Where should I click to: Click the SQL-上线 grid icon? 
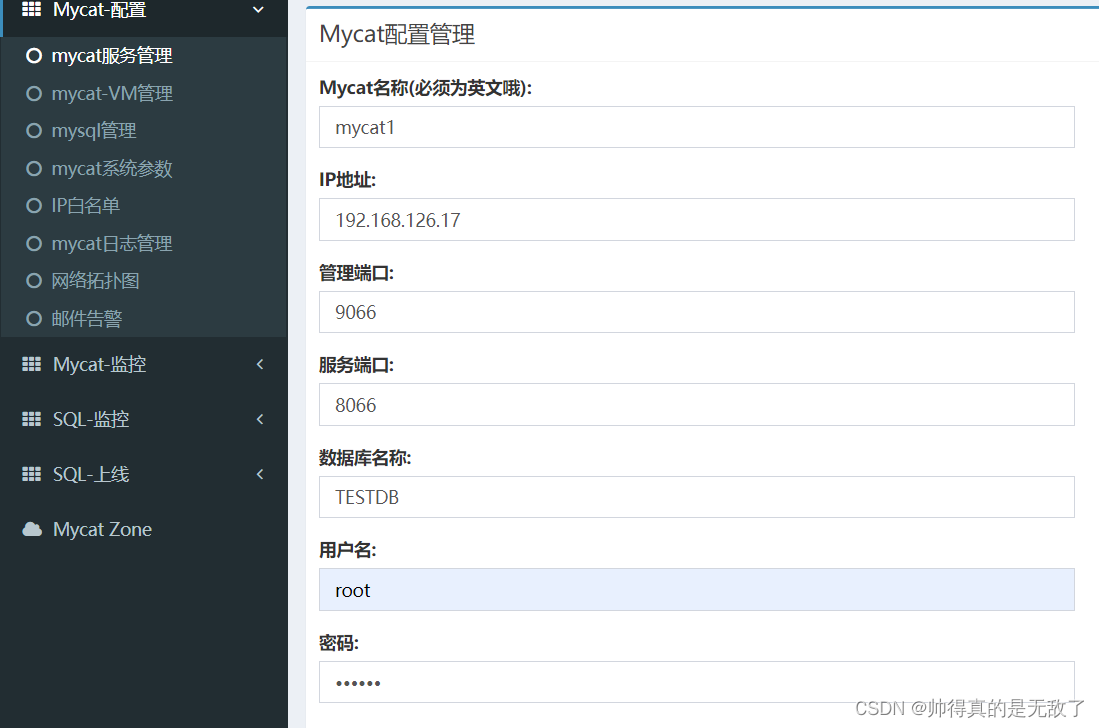click(x=30, y=474)
